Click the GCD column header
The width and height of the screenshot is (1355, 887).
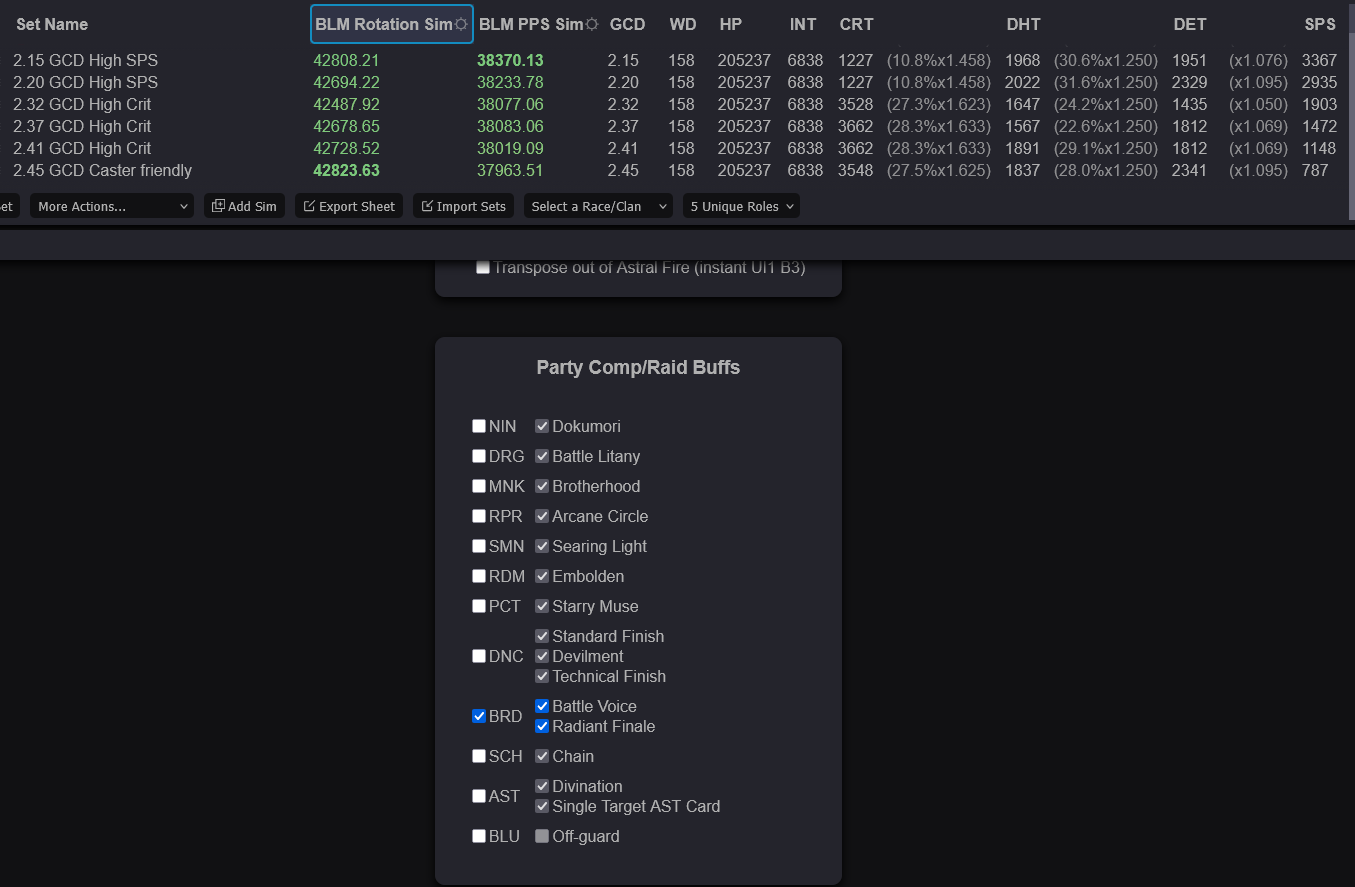(x=627, y=24)
